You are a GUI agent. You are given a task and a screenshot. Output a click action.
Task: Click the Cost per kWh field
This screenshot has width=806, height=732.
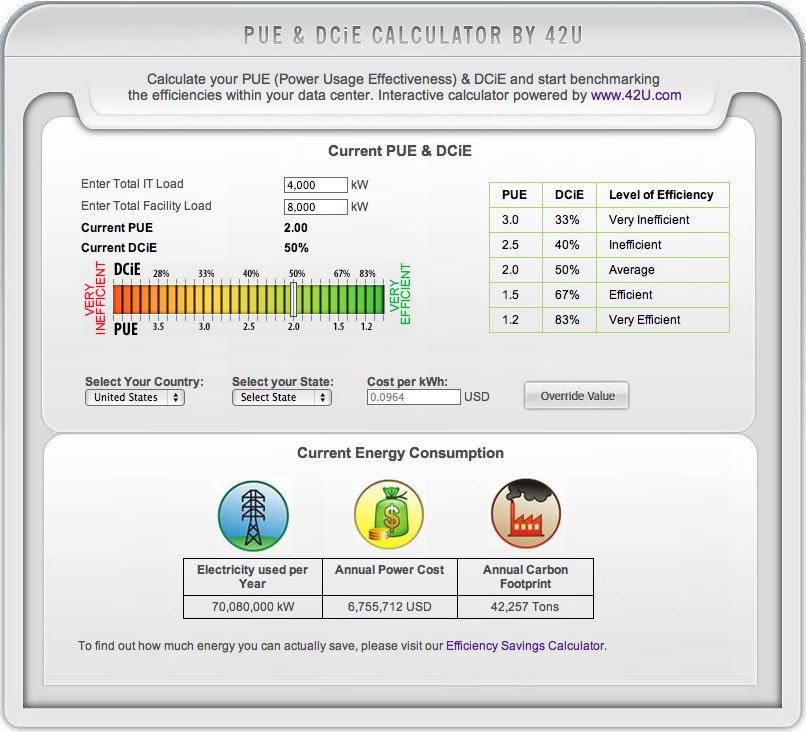(x=414, y=397)
